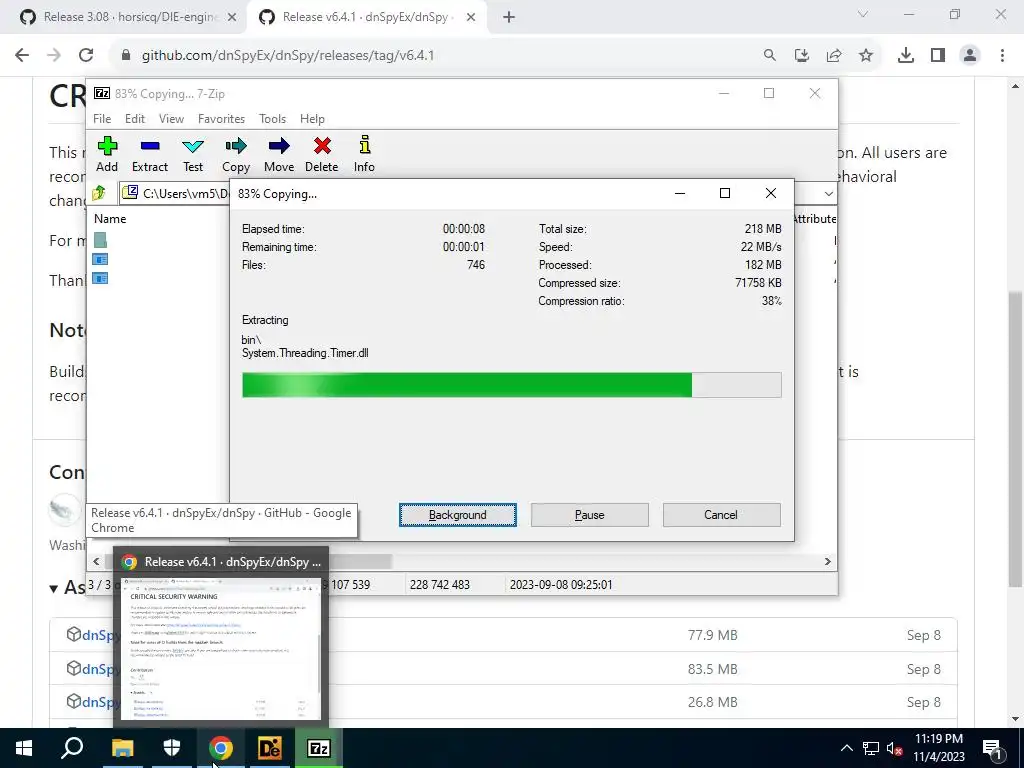This screenshot has width=1024, height=768.
Task: Open File Explorer from taskbar
Action: 122,748
